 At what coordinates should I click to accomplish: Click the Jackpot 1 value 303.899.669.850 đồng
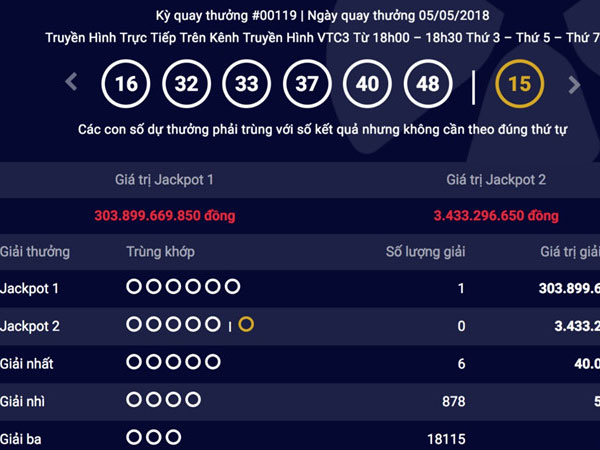coord(165,215)
